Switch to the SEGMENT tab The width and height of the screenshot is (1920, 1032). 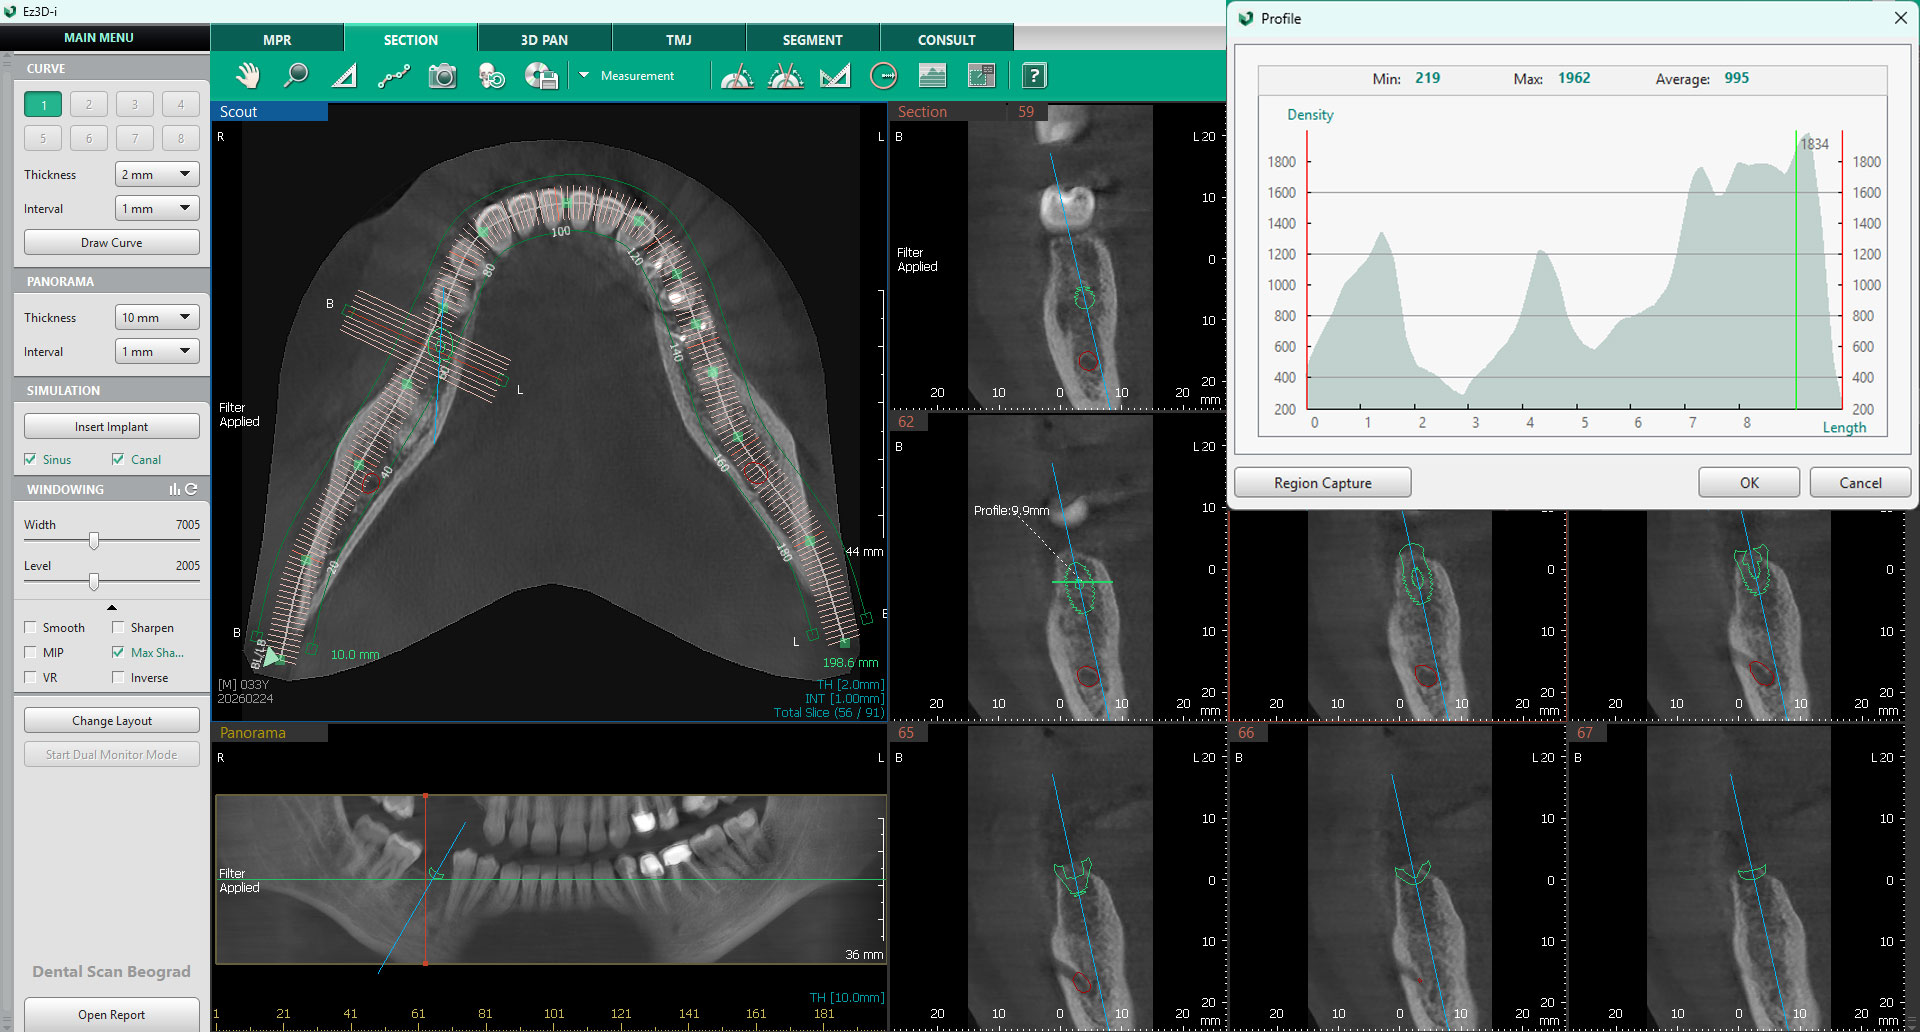813,39
